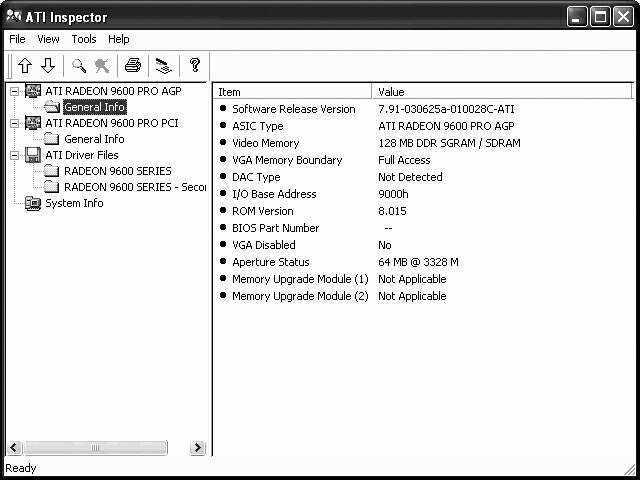Collapse the ATI Driver Files tree node
Image resolution: width=640 pixels, height=480 pixels.
click(14, 155)
